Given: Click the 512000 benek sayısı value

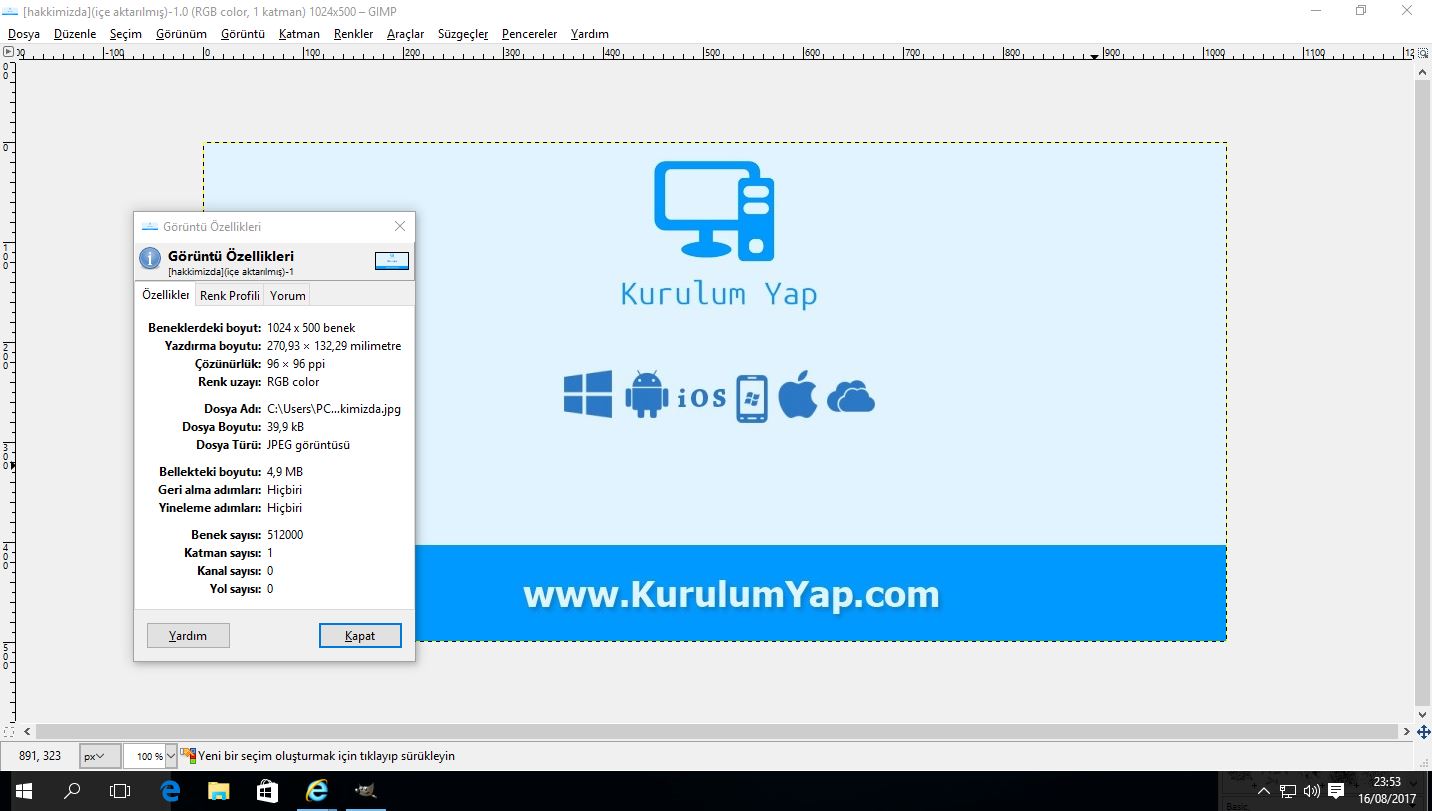Looking at the screenshot, I should [x=285, y=535].
